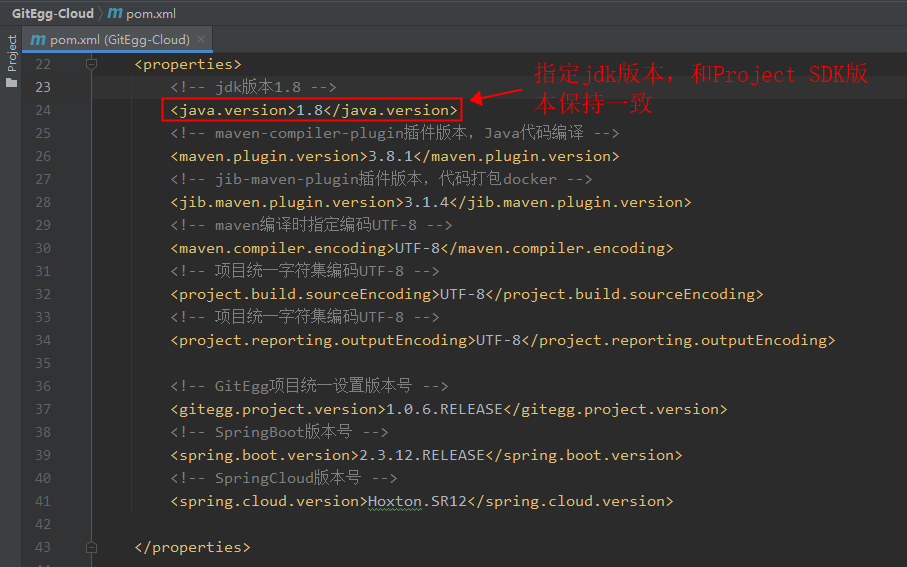Collapse the properties block at line 22
This screenshot has height=567, width=907.
point(91,64)
